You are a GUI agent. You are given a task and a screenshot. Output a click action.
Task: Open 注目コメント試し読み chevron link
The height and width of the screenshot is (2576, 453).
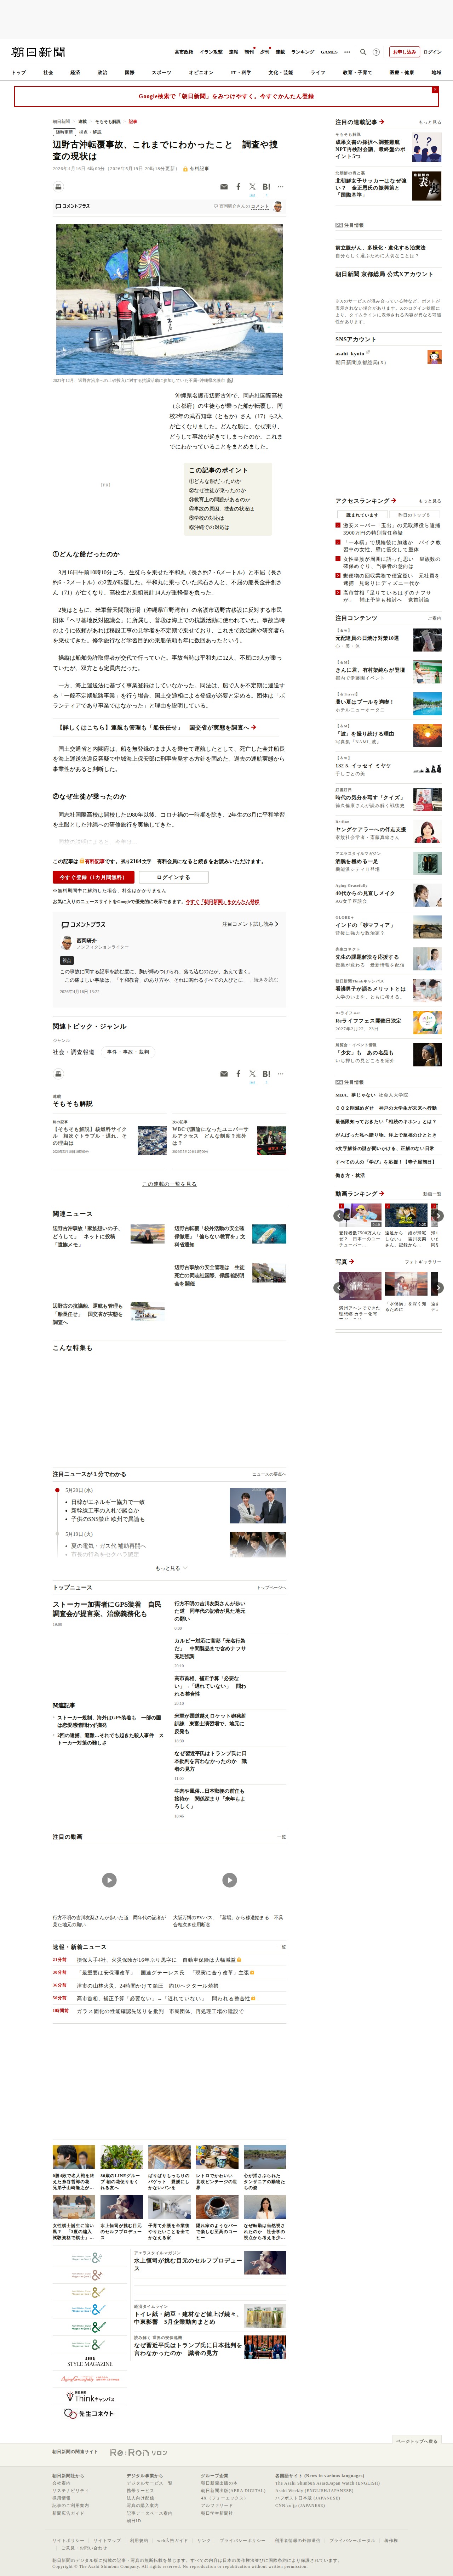coord(250,924)
